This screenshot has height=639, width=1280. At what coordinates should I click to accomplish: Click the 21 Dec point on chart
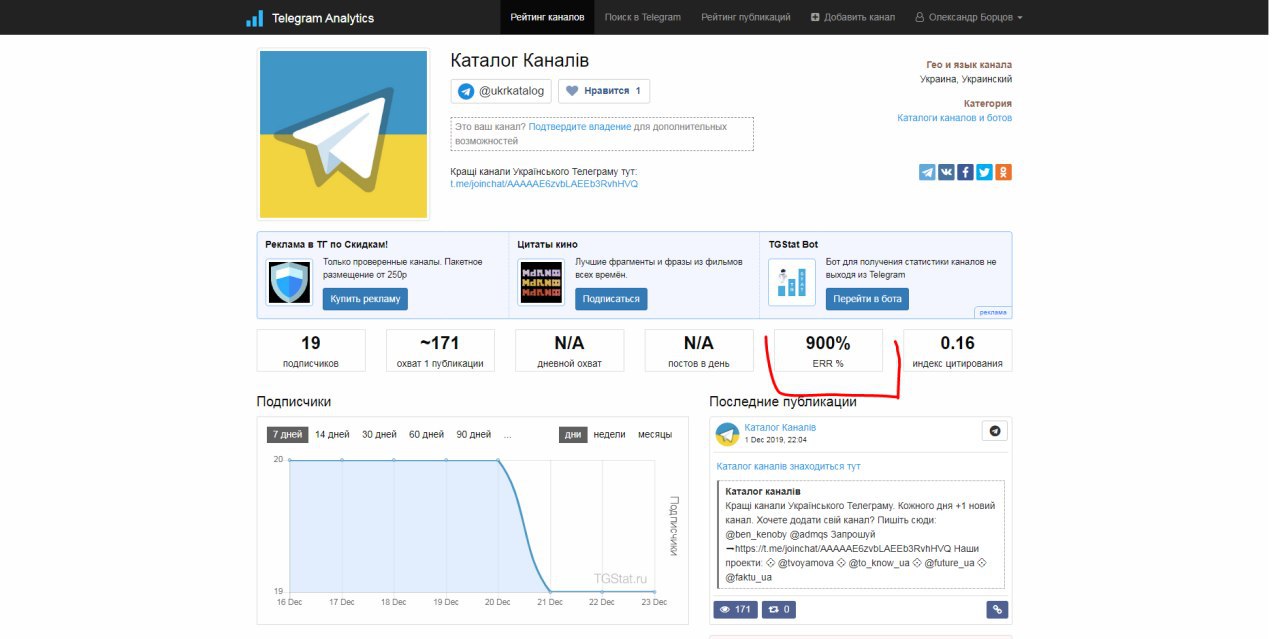click(550, 591)
